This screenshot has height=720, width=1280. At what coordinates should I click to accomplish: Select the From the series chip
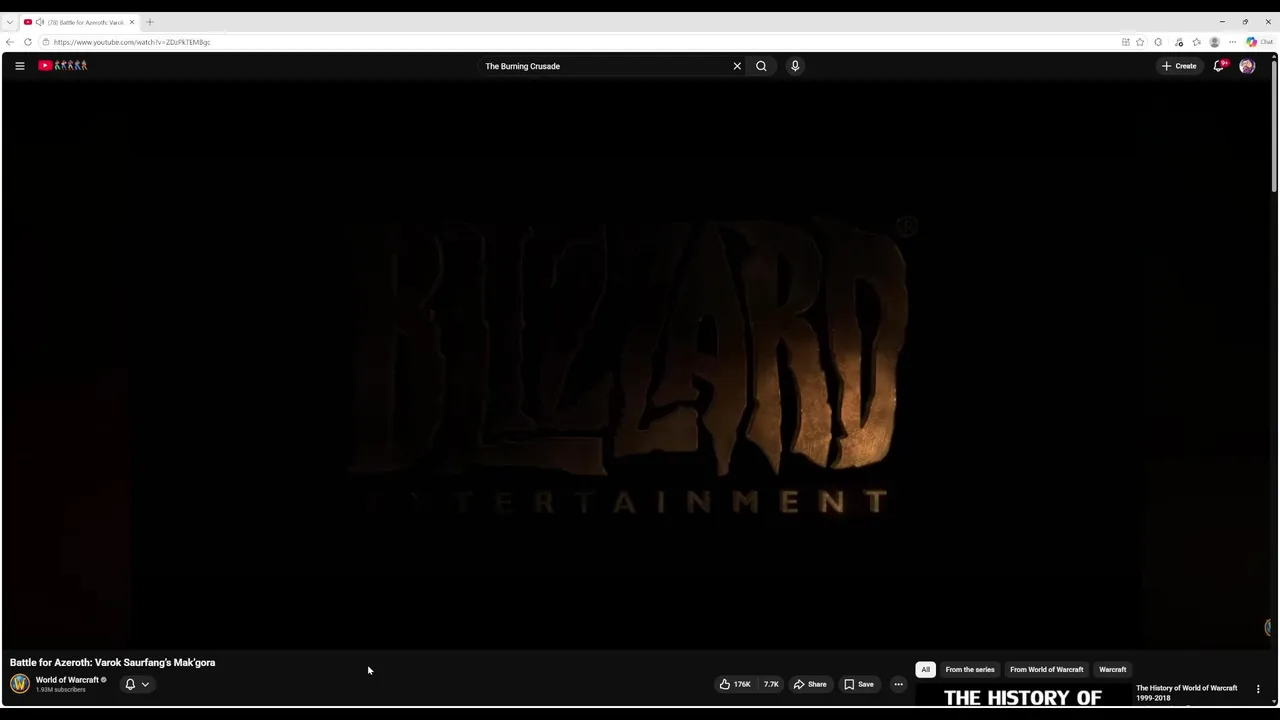(970, 670)
